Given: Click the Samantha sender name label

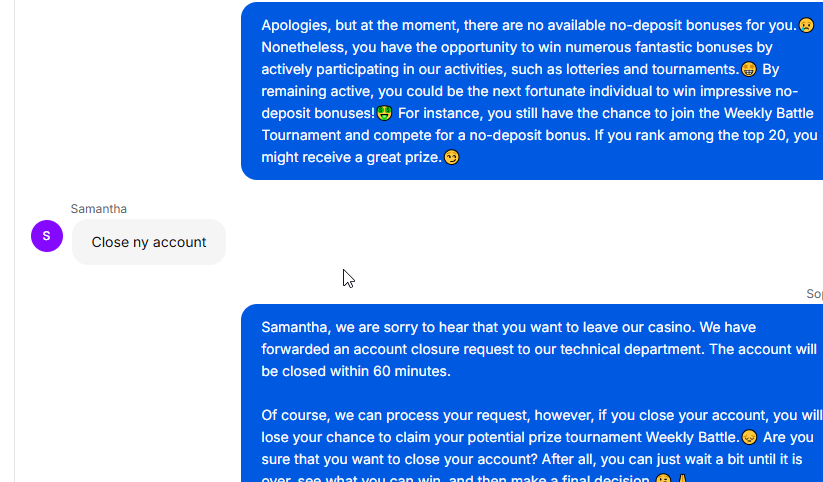Looking at the screenshot, I should click(99, 209).
